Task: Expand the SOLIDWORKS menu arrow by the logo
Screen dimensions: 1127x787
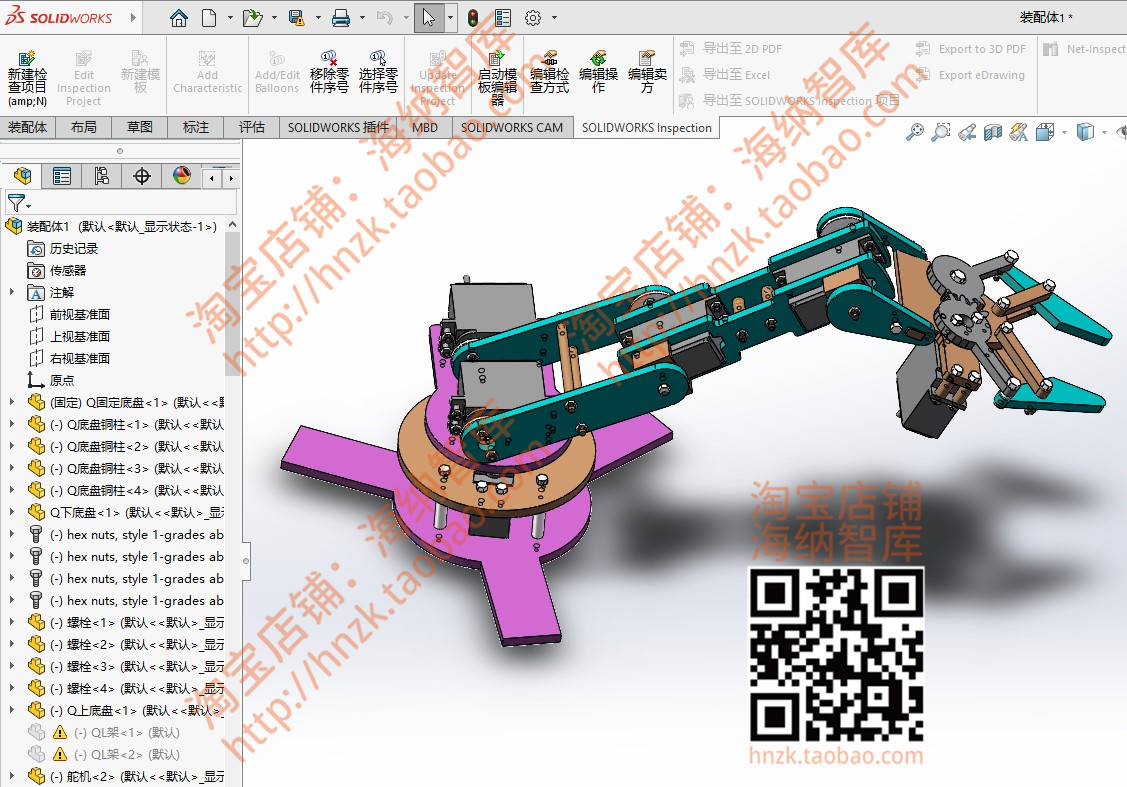Action: (x=134, y=17)
